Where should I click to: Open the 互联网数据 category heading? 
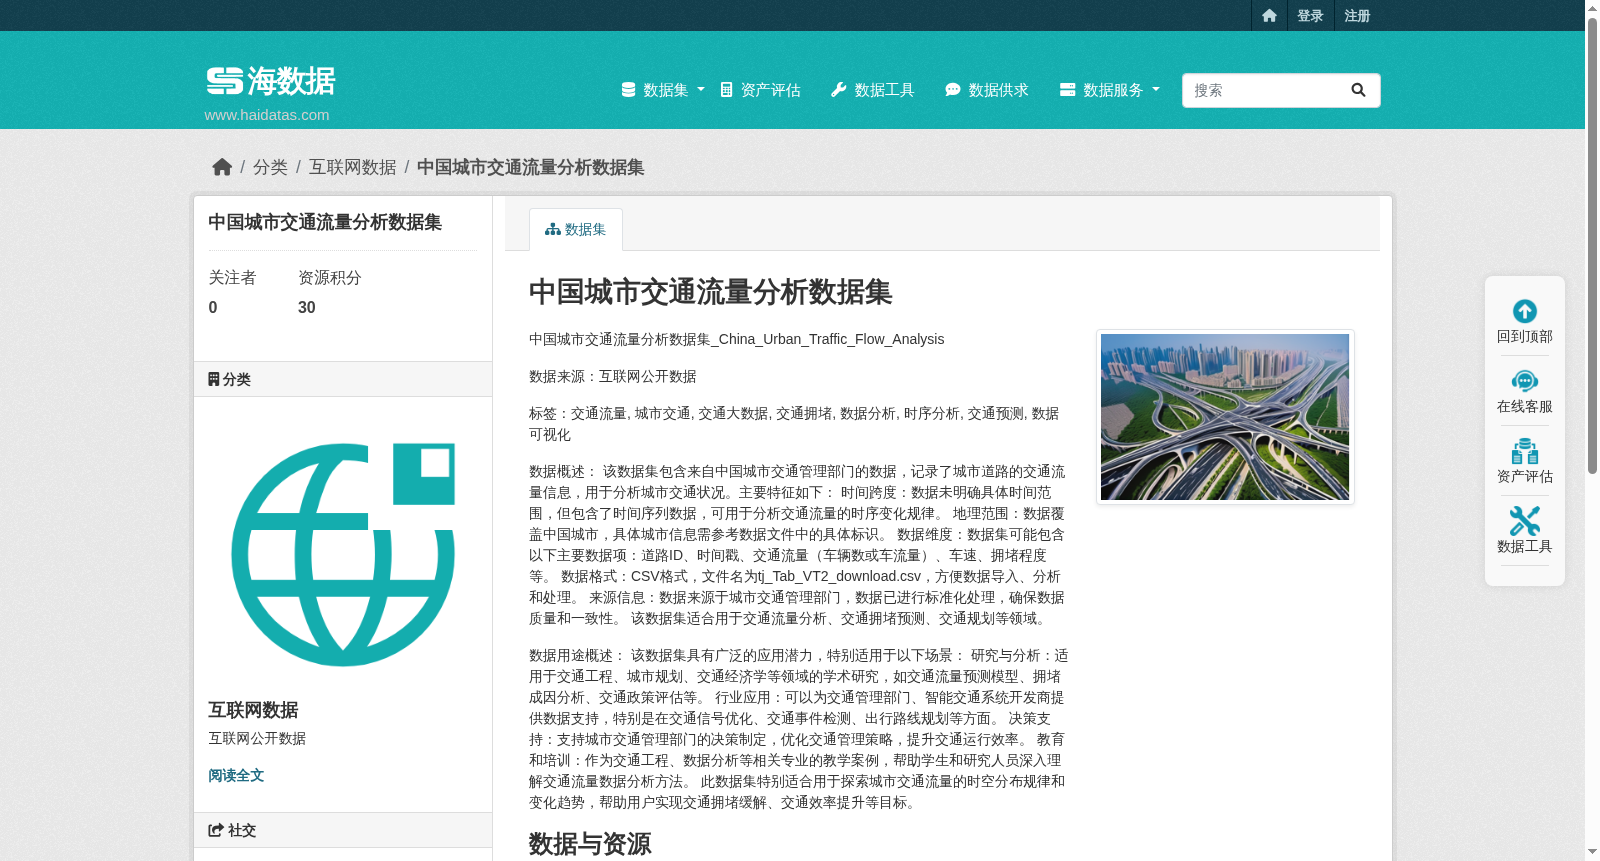(253, 710)
